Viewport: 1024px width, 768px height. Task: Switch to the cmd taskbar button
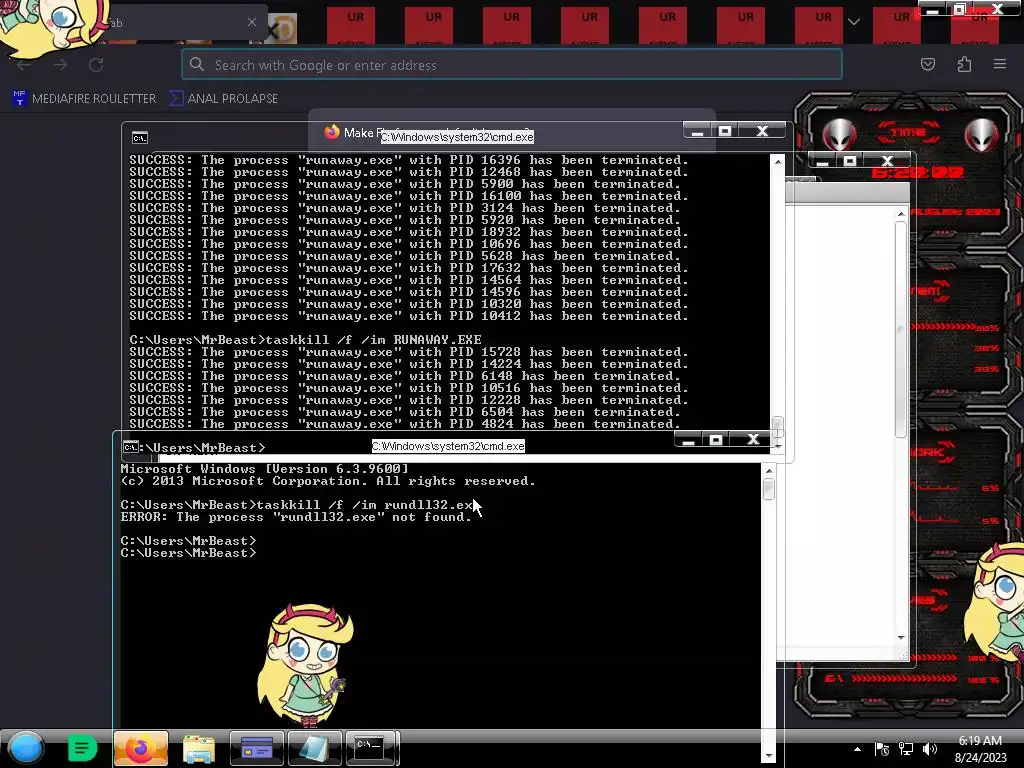370,748
